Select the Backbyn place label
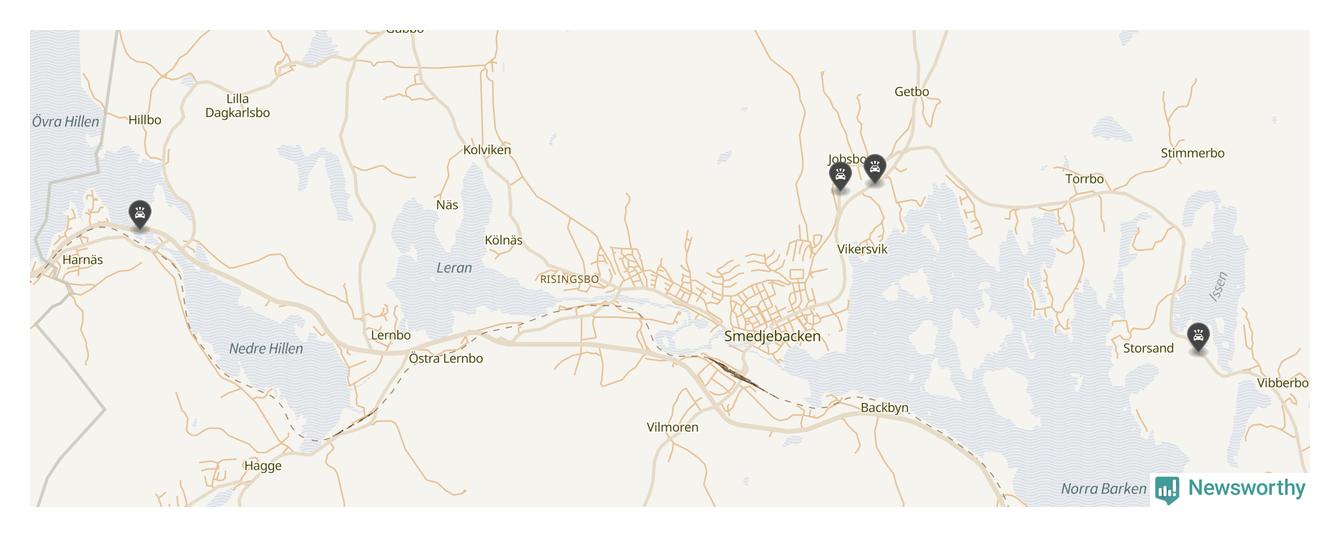The width and height of the screenshot is (1340, 537). point(884,408)
